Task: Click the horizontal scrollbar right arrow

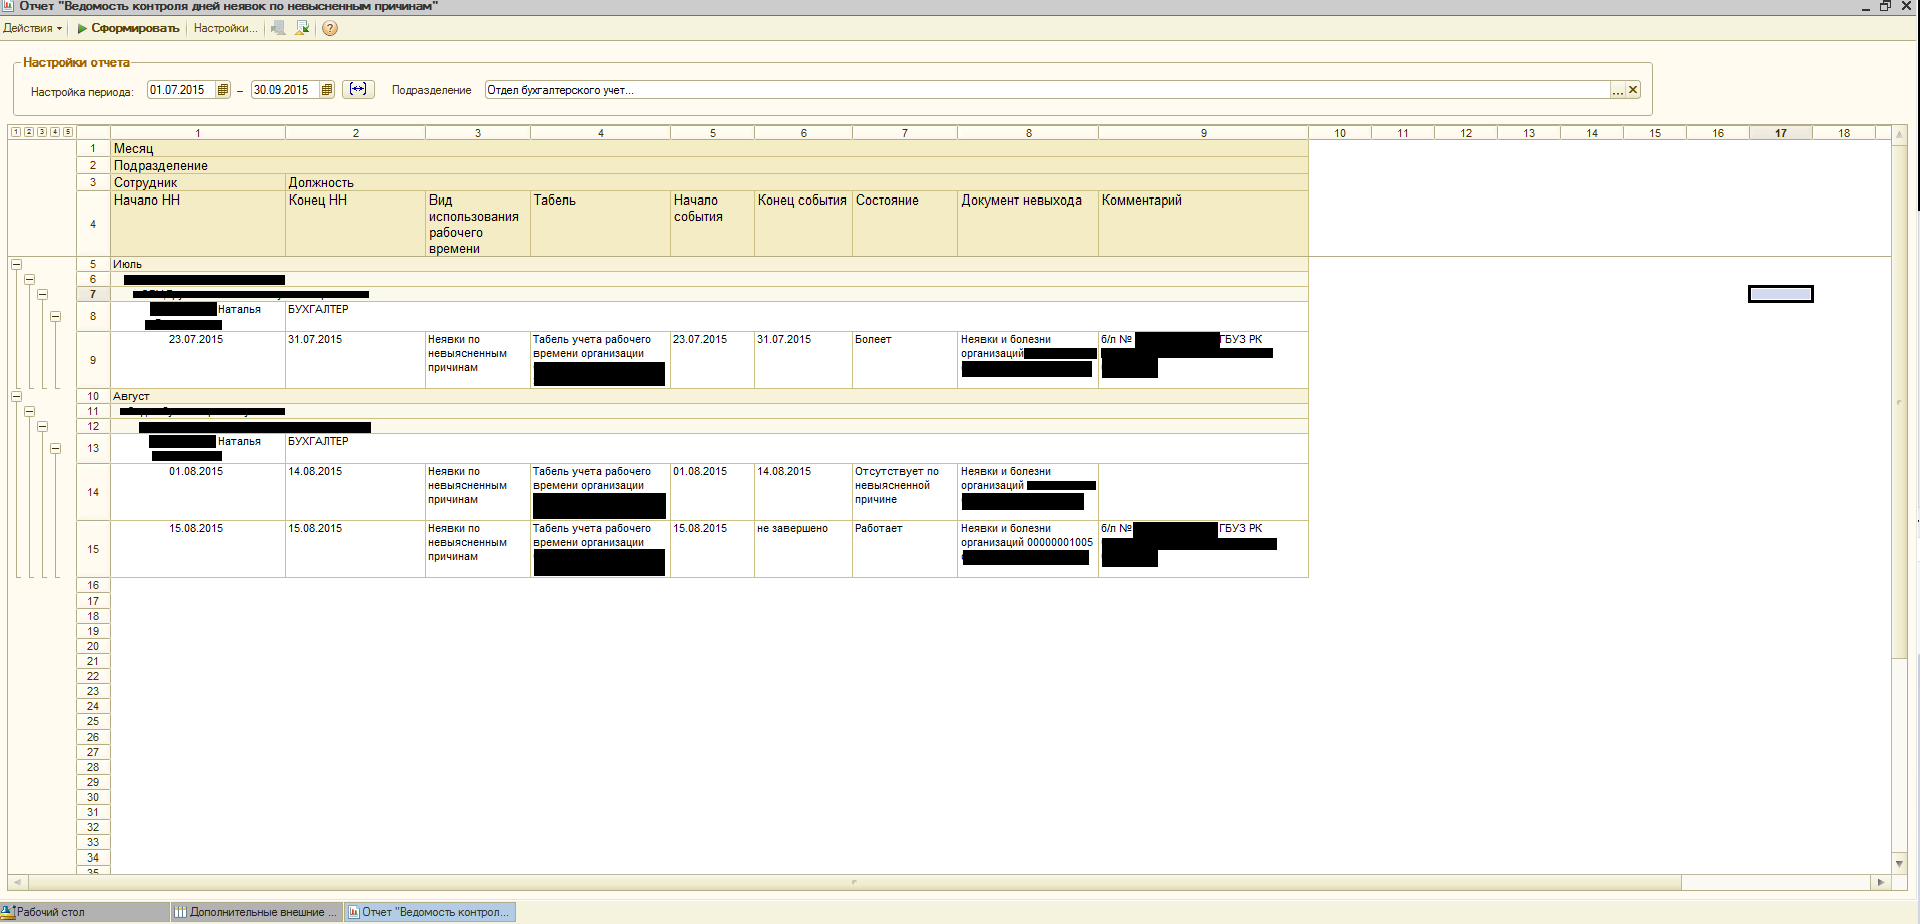Action: coord(1881,882)
